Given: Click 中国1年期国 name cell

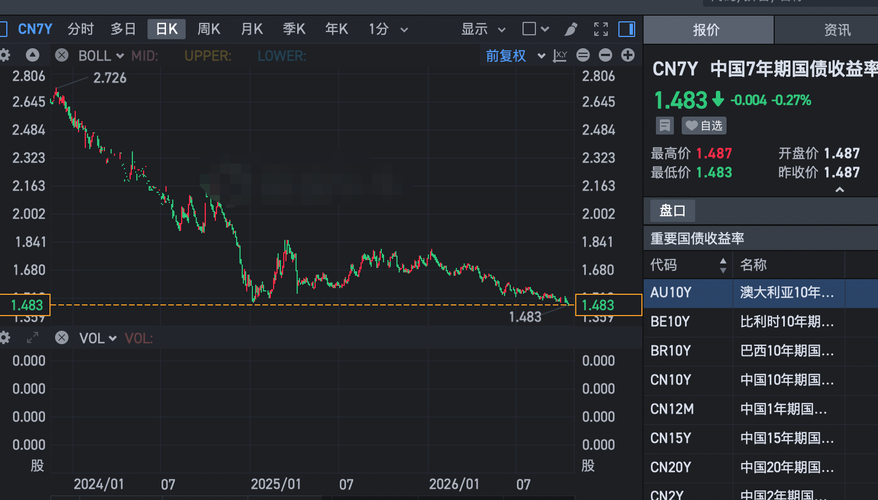Looking at the screenshot, I should point(783,409).
